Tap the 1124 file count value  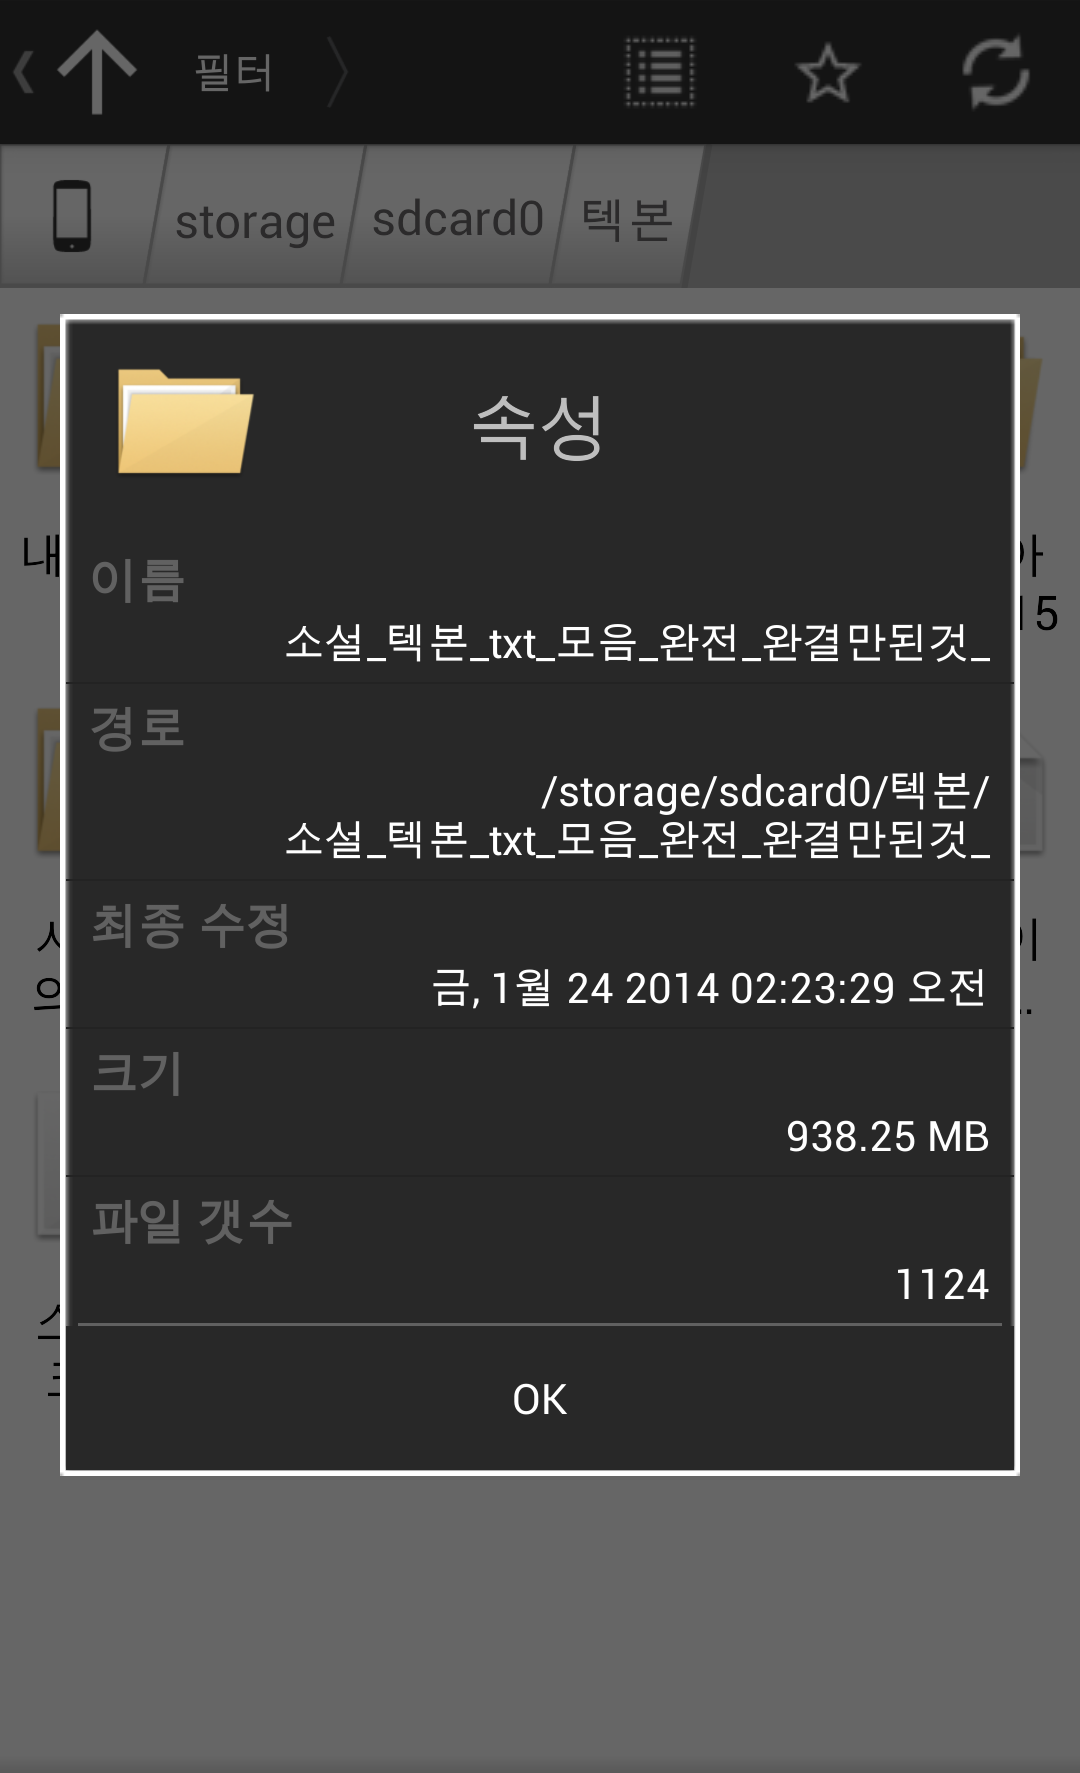click(941, 1284)
